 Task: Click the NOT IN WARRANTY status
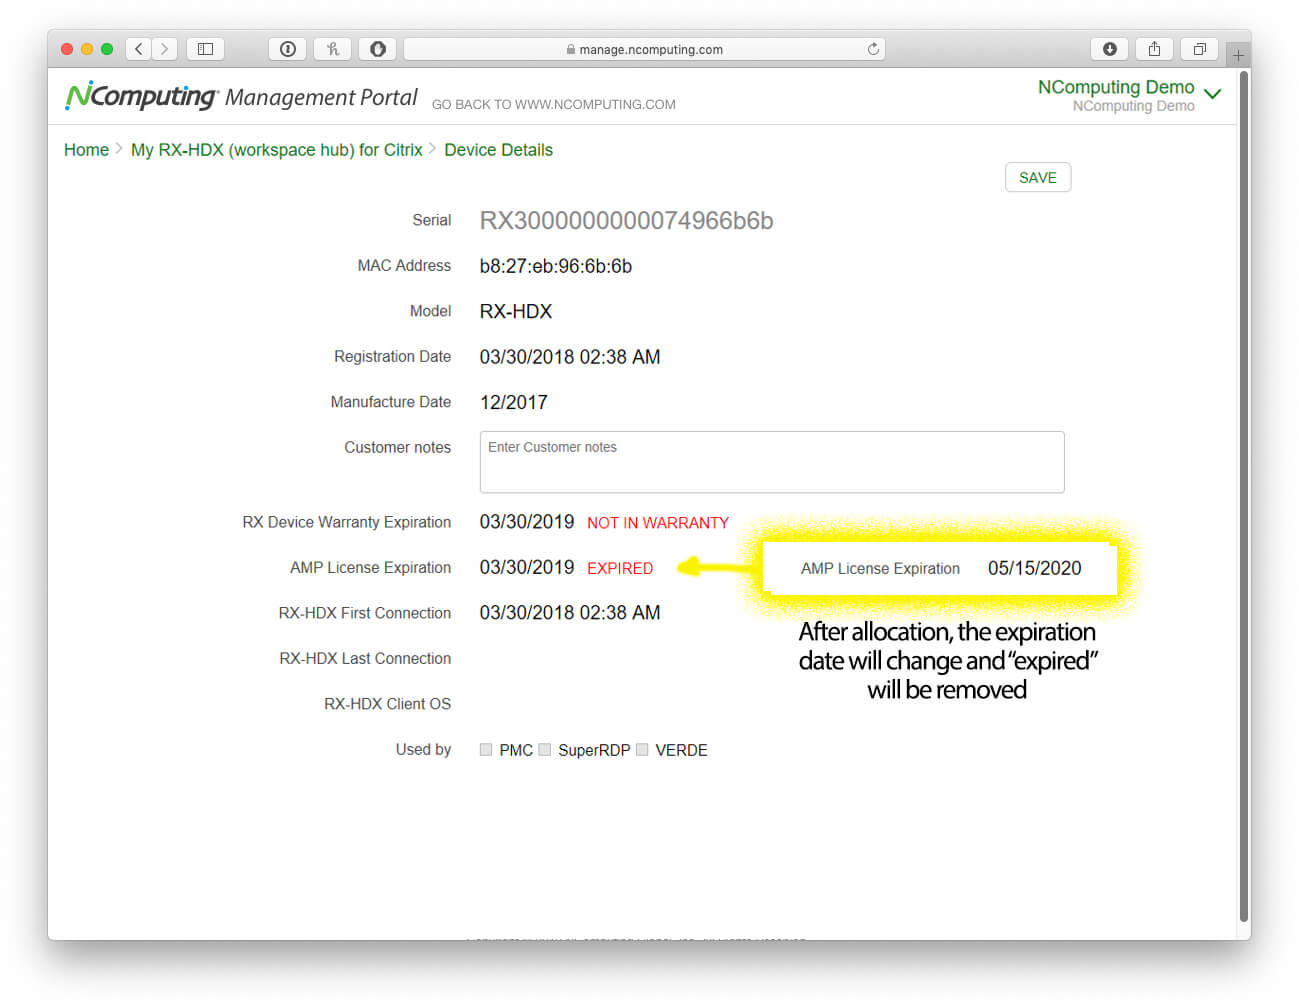tap(658, 523)
